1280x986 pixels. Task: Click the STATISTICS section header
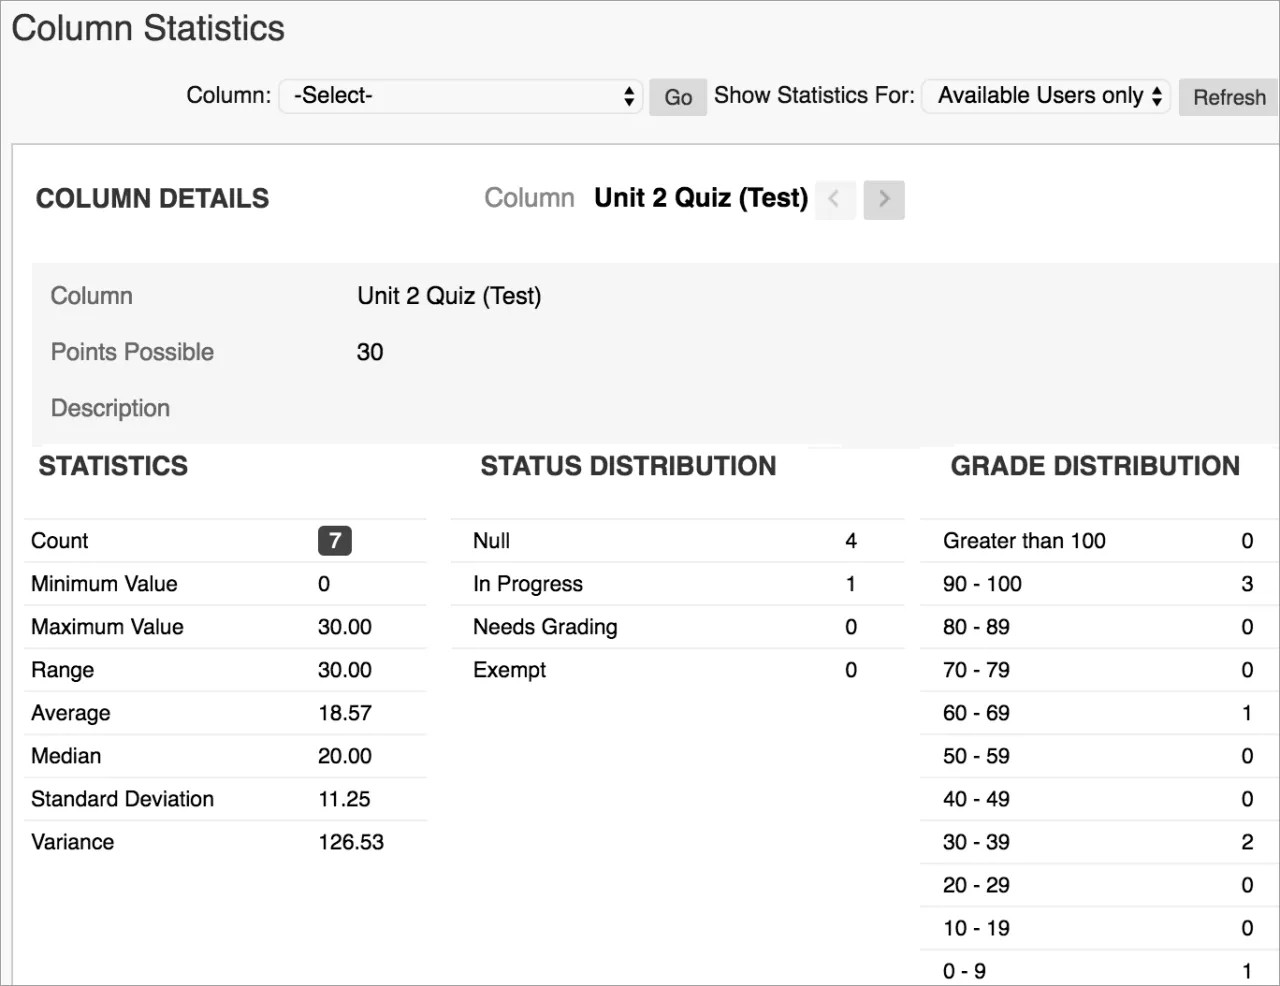click(112, 466)
